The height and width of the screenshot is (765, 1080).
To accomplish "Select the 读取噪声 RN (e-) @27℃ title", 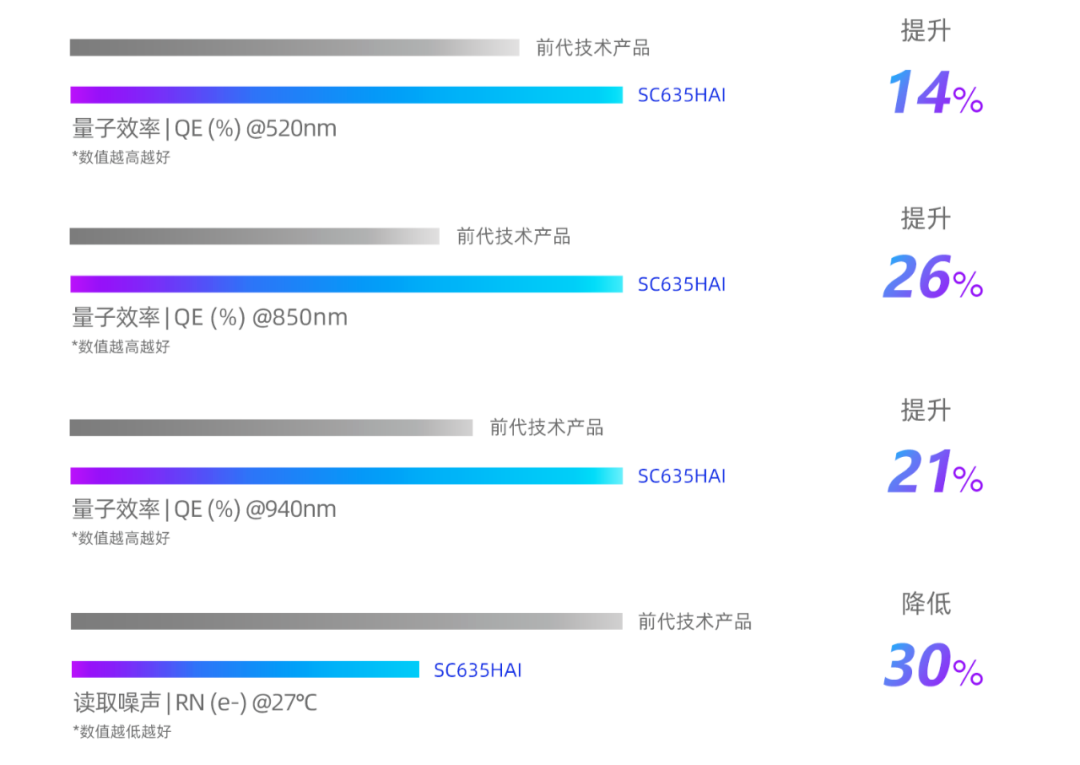I will (x=195, y=702).
